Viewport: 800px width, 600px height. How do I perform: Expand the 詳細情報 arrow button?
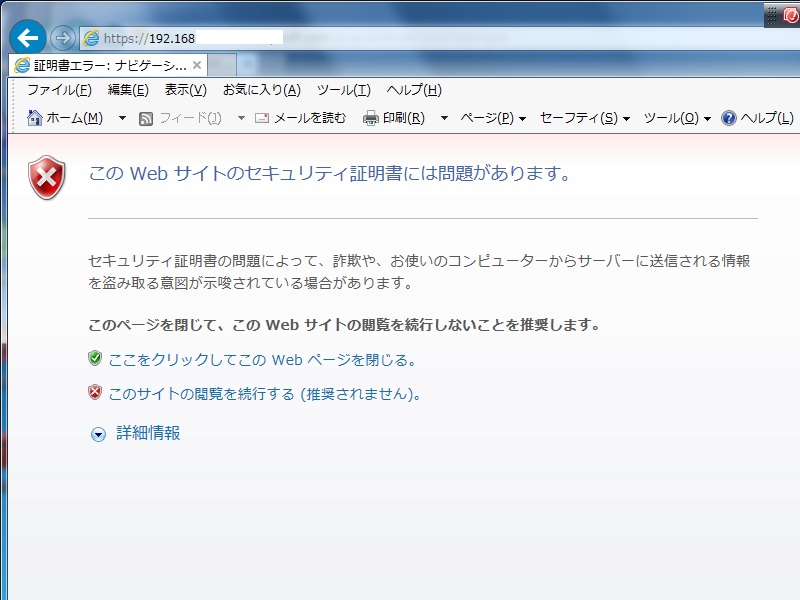tap(98, 434)
